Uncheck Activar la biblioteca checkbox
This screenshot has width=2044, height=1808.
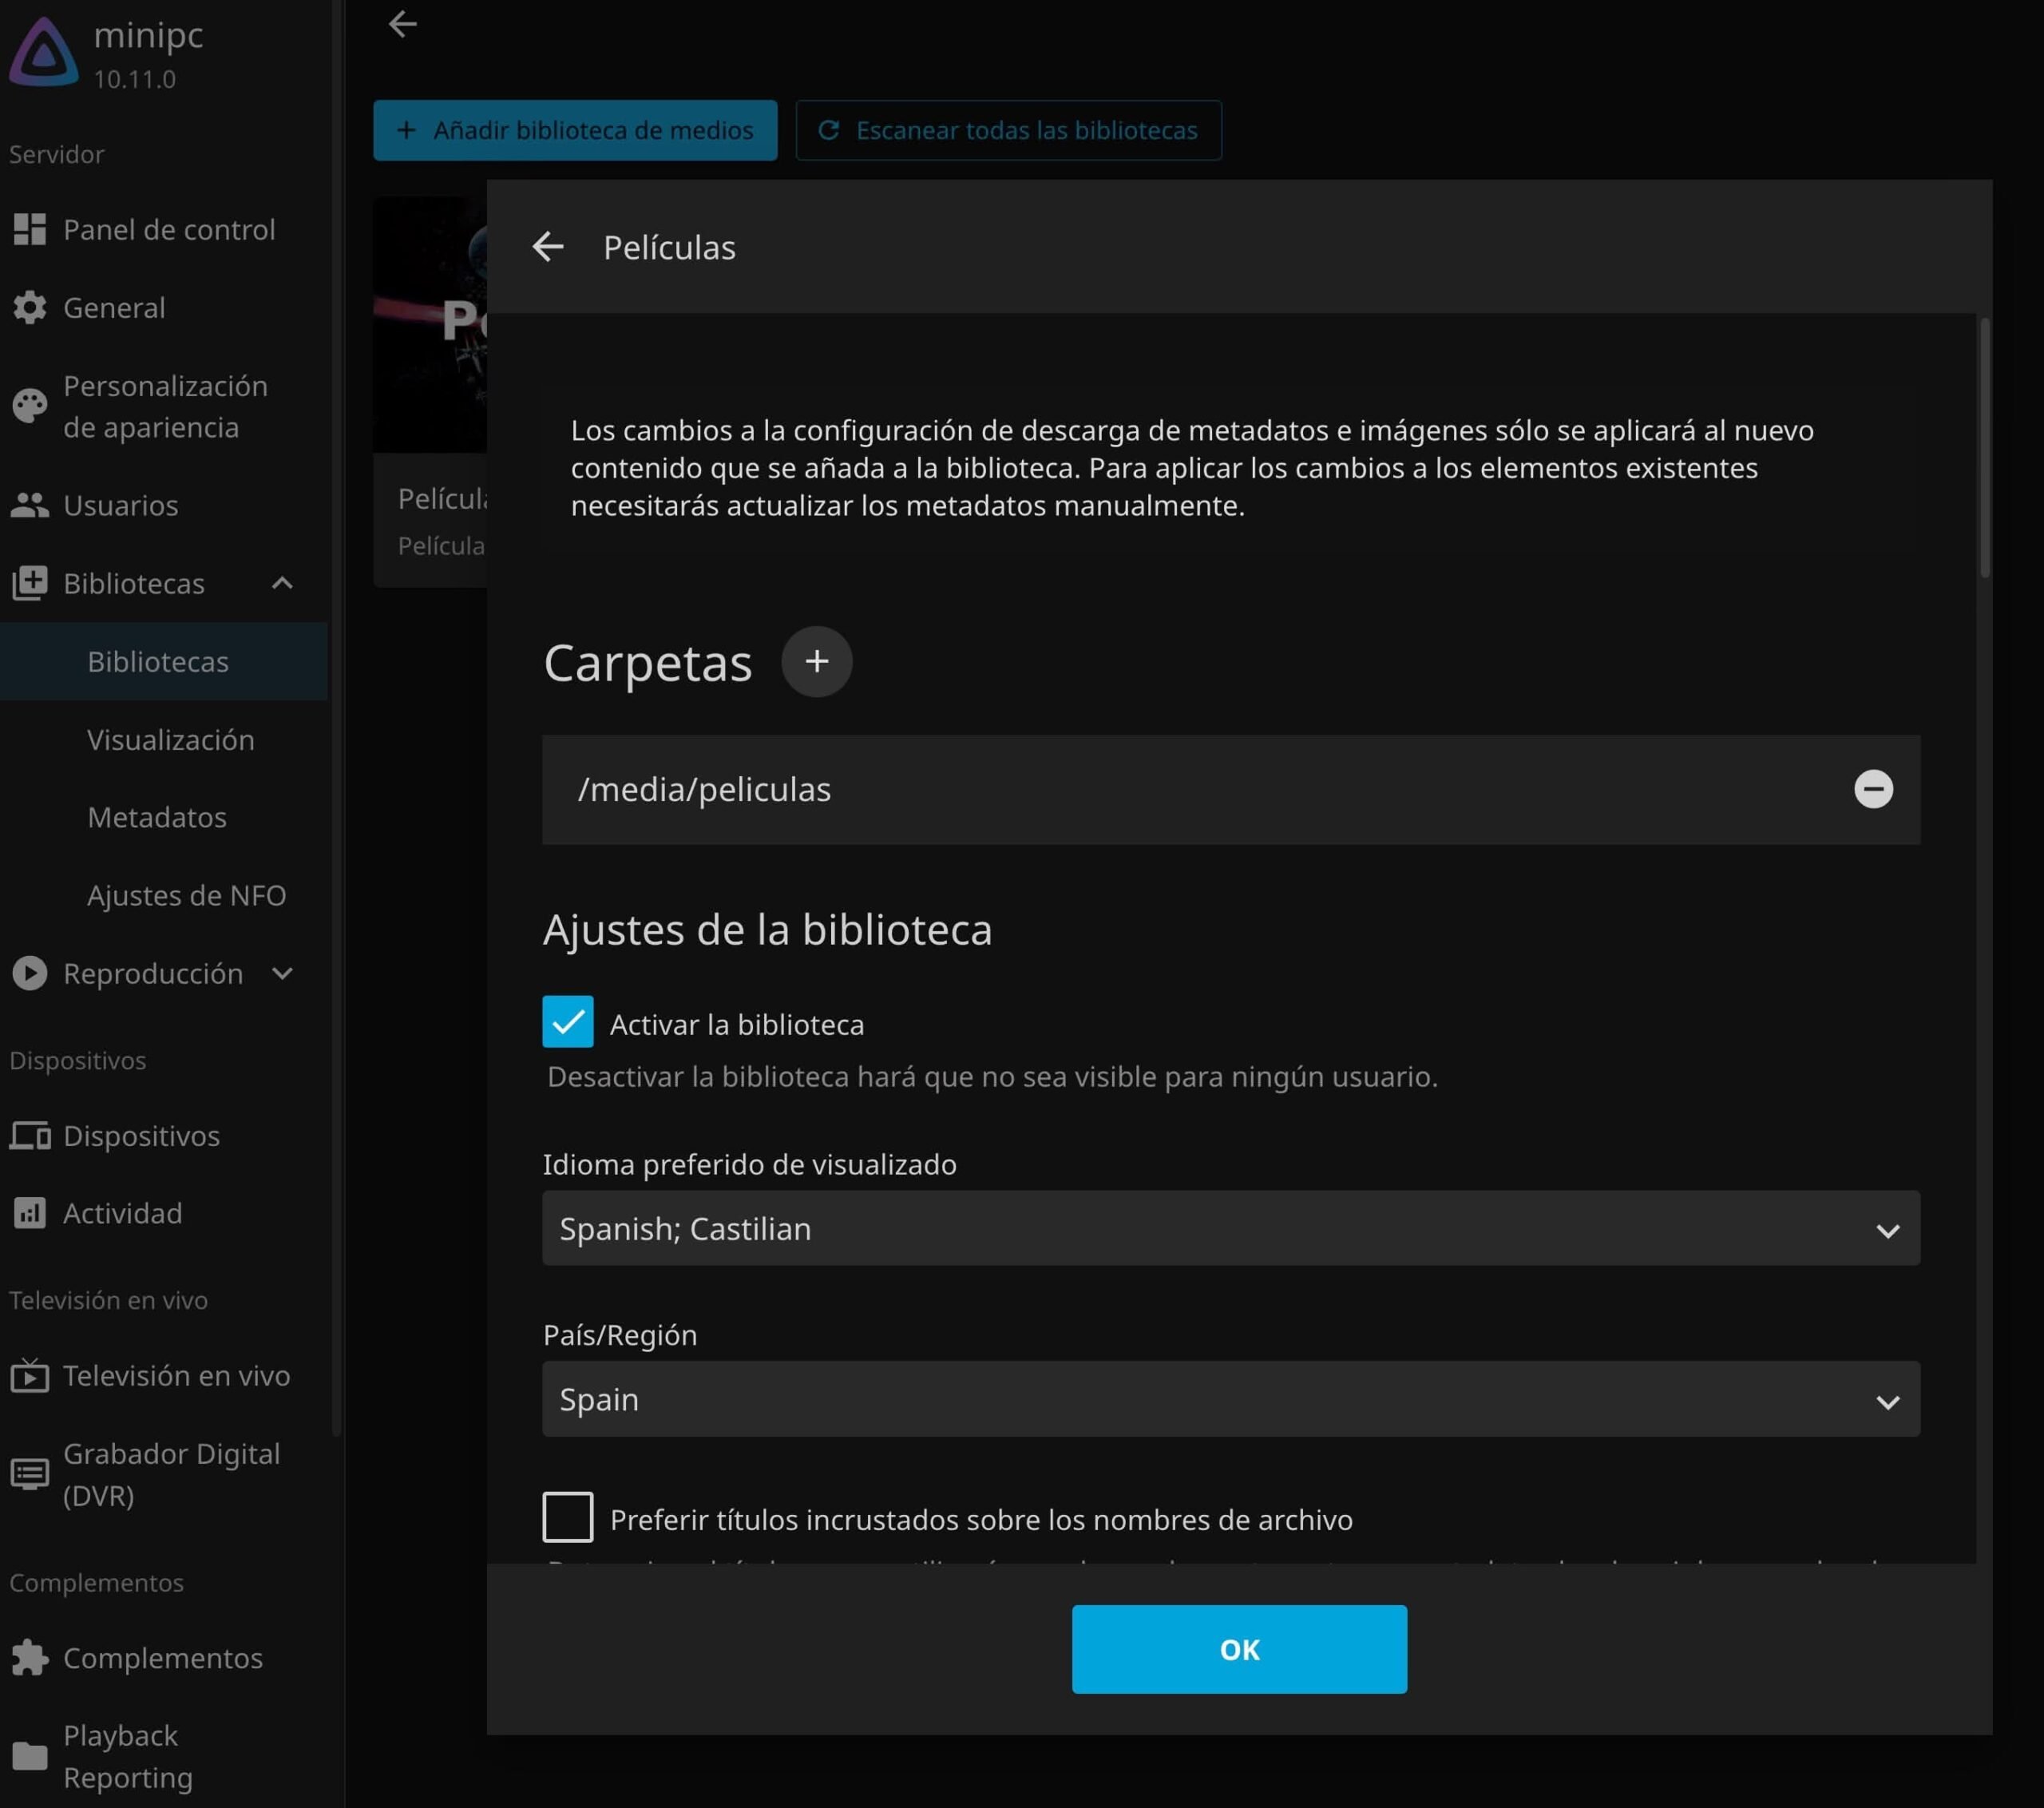pyautogui.click(x=567, y=1021)
